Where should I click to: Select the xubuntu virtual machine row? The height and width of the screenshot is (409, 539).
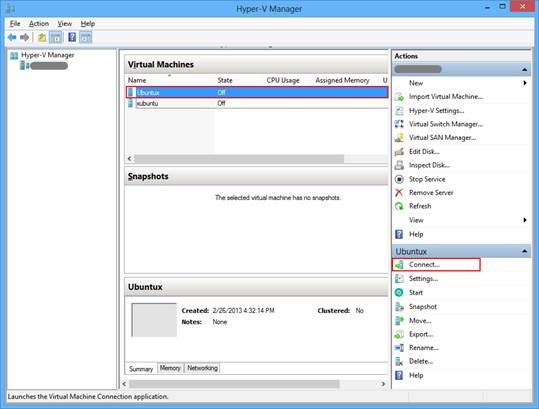coord(257,103)
